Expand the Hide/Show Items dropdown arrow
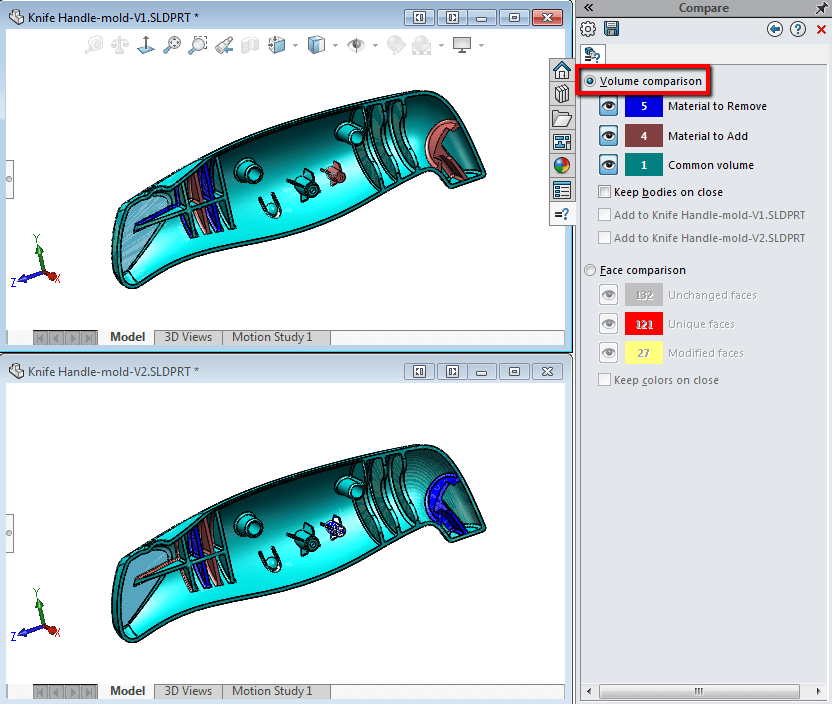The height and width of the screenshot is (704, 832). pos(375,46)
